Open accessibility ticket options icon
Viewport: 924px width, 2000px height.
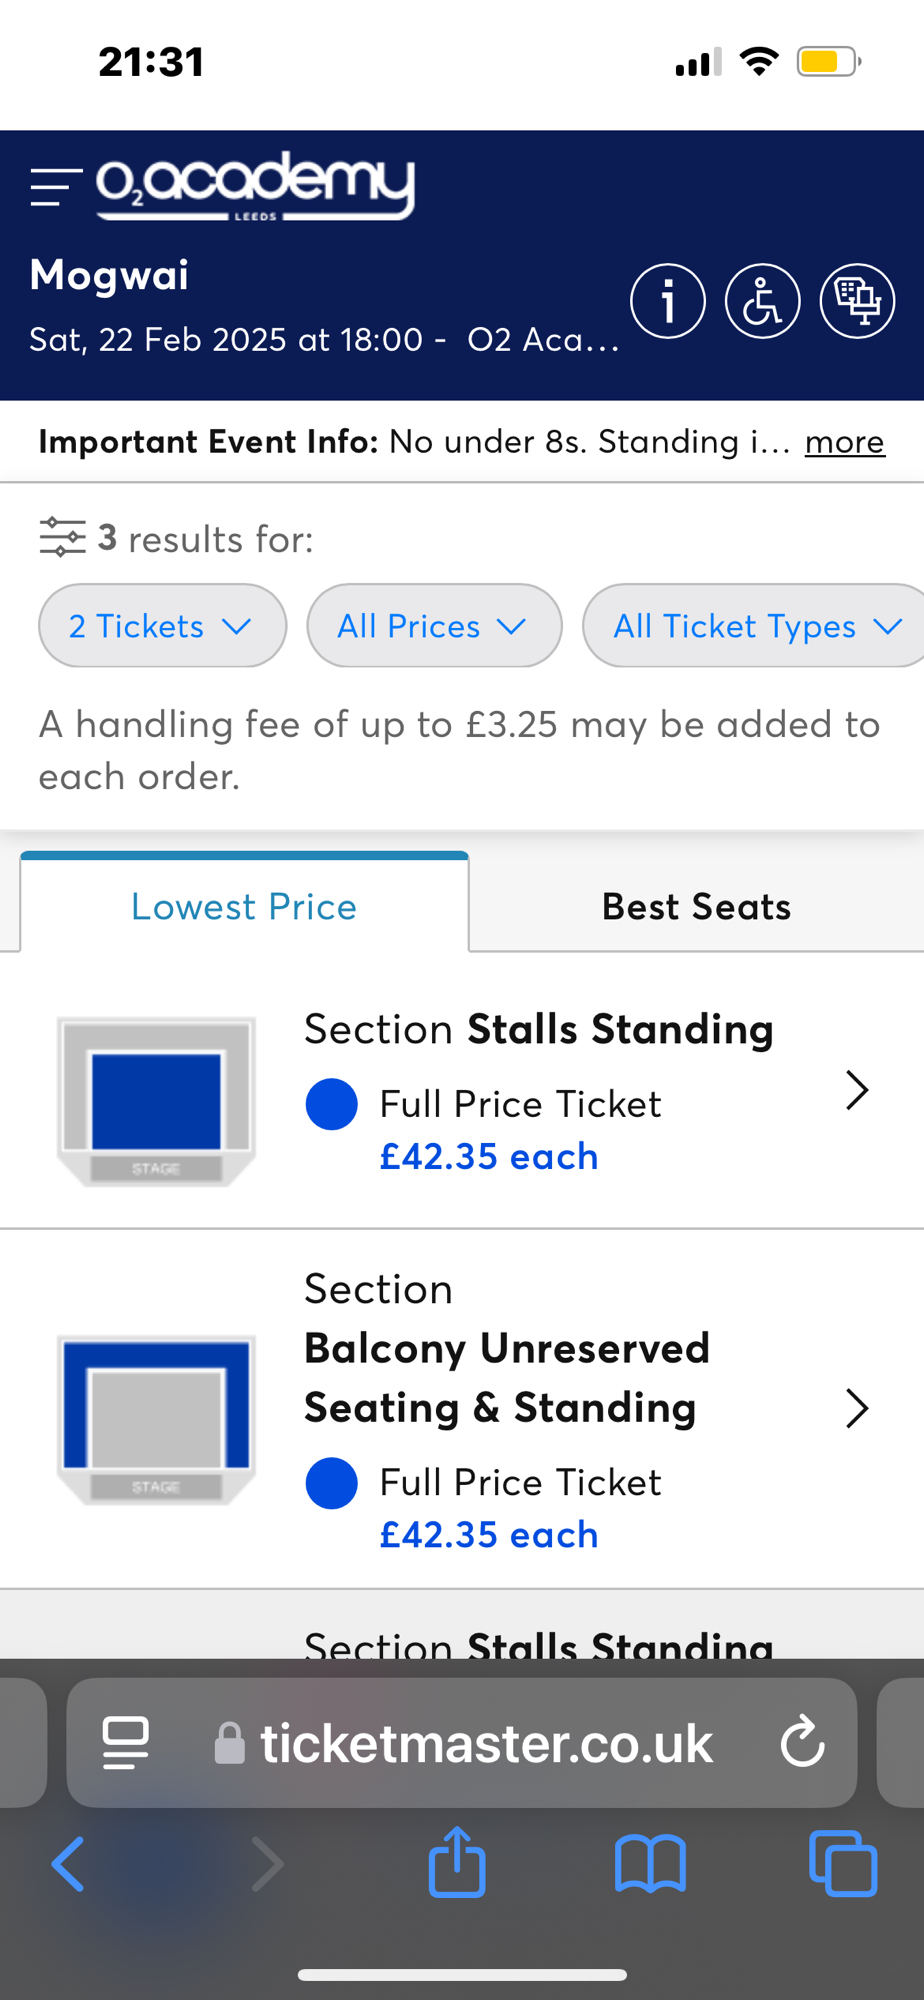(x=762, y=301)
